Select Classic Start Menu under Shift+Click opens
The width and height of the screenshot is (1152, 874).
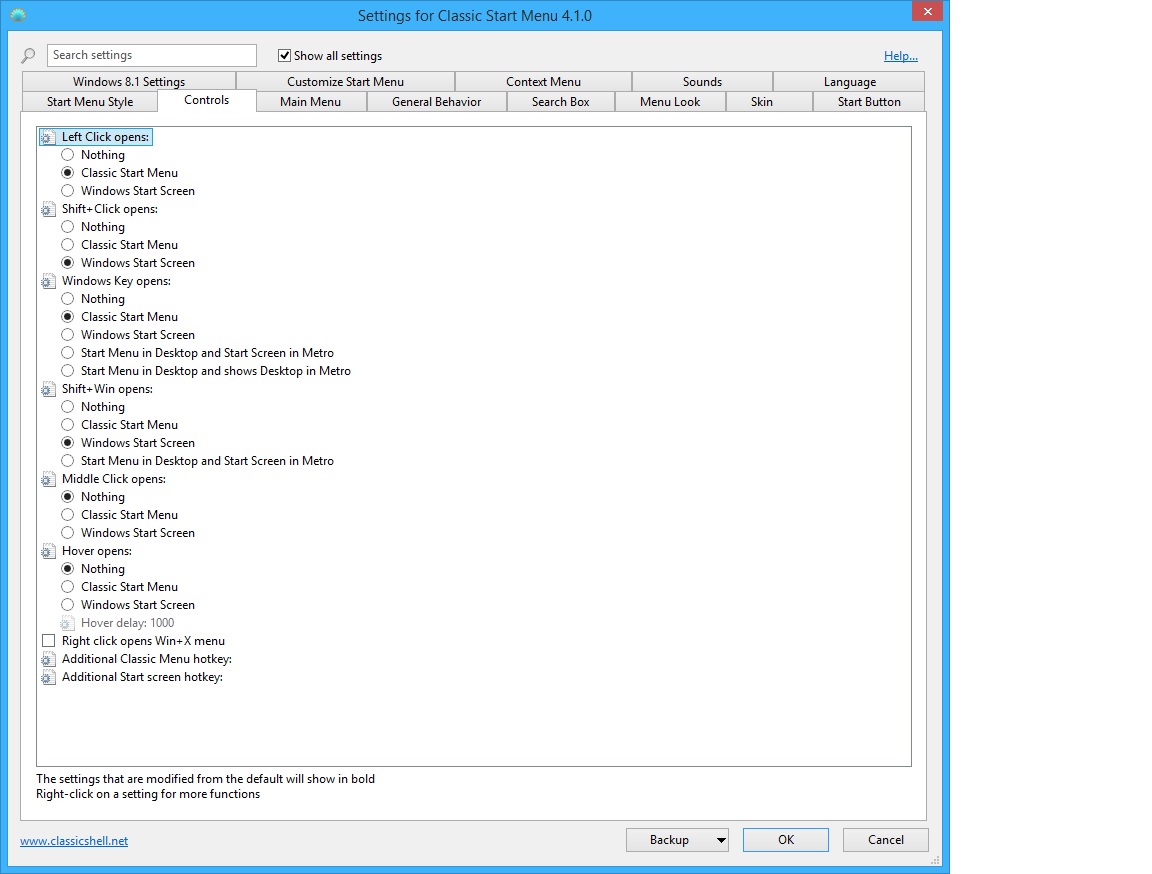click(x=68, y=245)
